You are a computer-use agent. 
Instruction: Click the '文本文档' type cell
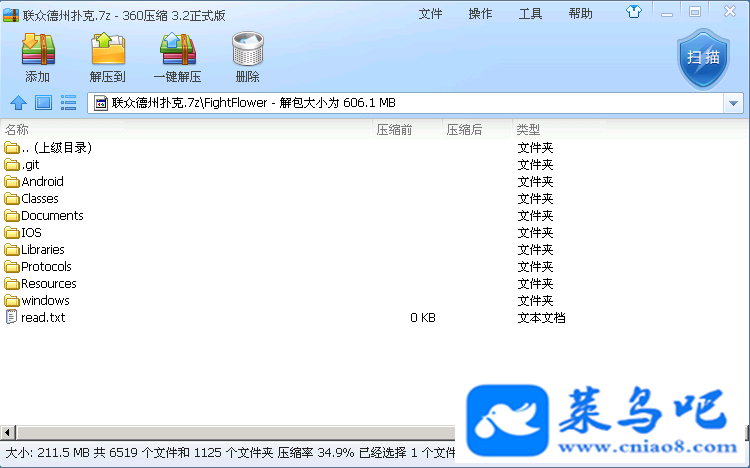pyautogui.click(x=541, y=318)
